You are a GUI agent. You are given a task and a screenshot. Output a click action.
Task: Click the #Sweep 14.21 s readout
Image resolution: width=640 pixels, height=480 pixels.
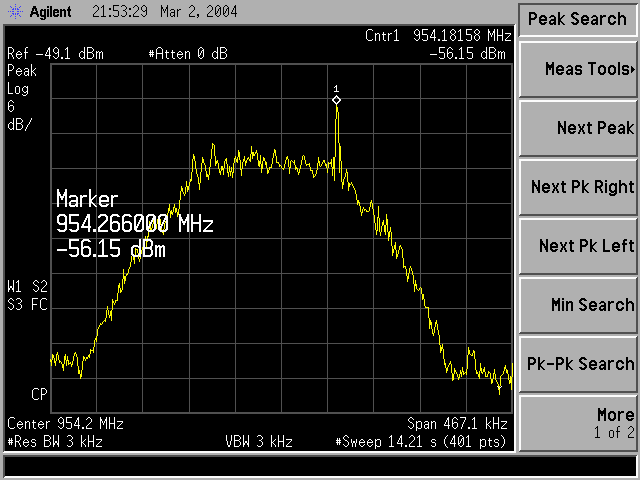pyautogui.click(x=420, y=442)
